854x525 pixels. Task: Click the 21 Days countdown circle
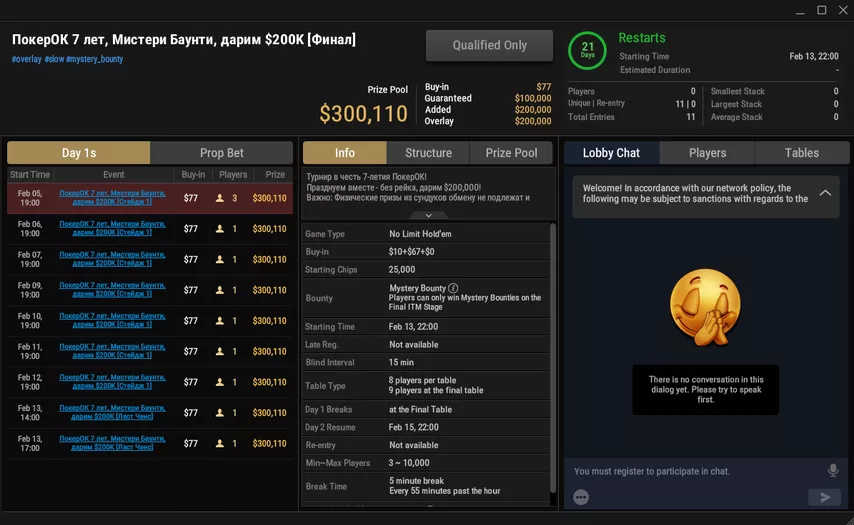tap(587, 49)
